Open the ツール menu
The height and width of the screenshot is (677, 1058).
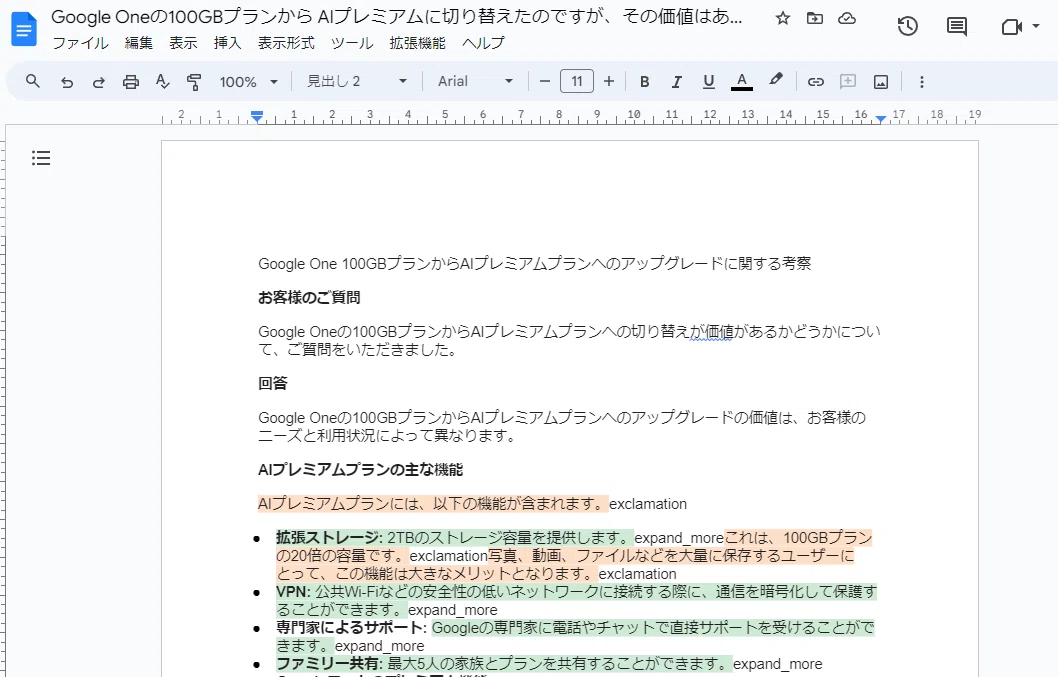pyautogui.click(x=352, y=43)
